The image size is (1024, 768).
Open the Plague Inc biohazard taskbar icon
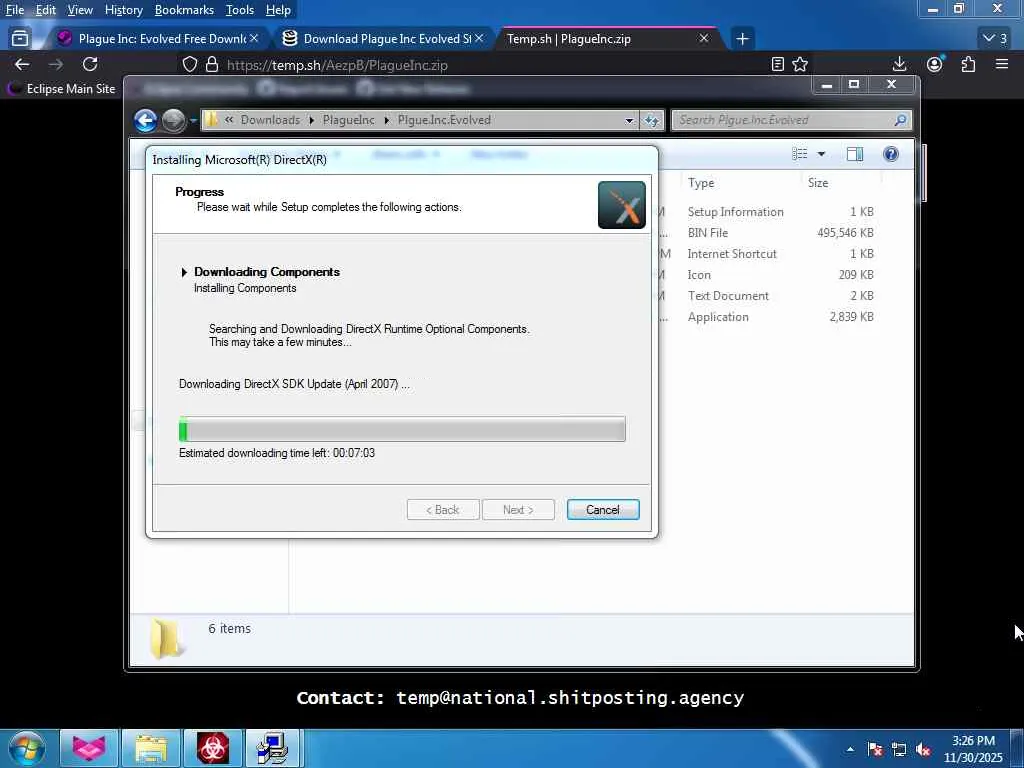click(x=213, y=748)
